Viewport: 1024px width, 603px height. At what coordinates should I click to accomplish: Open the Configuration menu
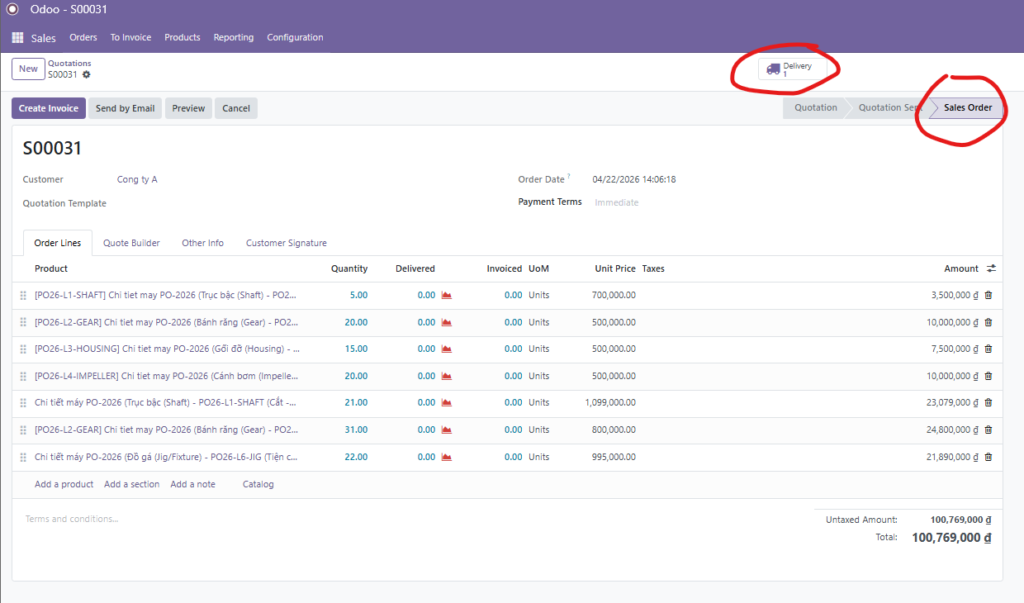[295, 38]
